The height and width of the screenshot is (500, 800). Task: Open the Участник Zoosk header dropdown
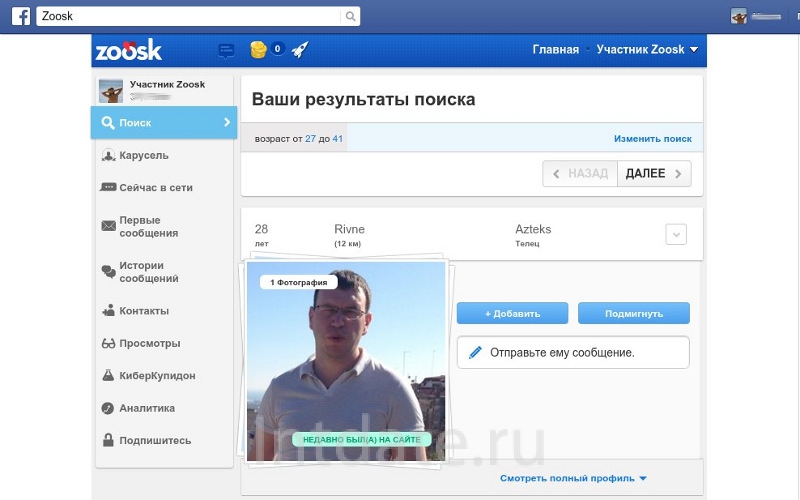(647, 49)
